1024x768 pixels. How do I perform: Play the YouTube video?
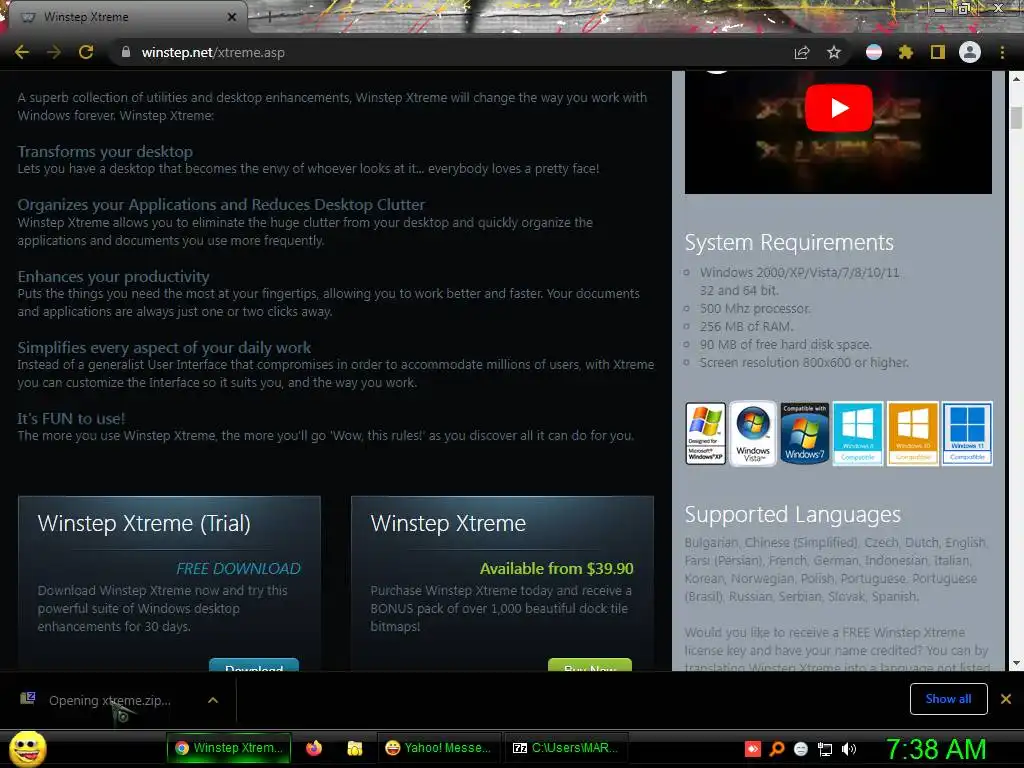(839, 108)
